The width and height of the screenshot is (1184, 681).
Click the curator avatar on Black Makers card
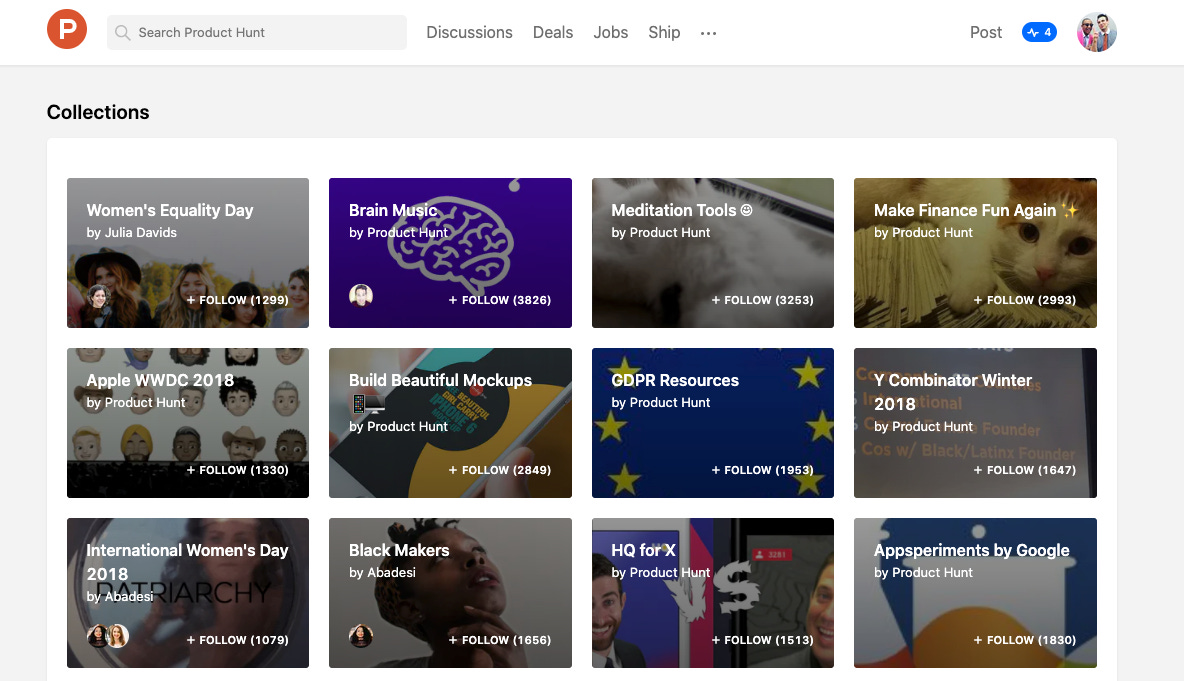coord(361,636)
